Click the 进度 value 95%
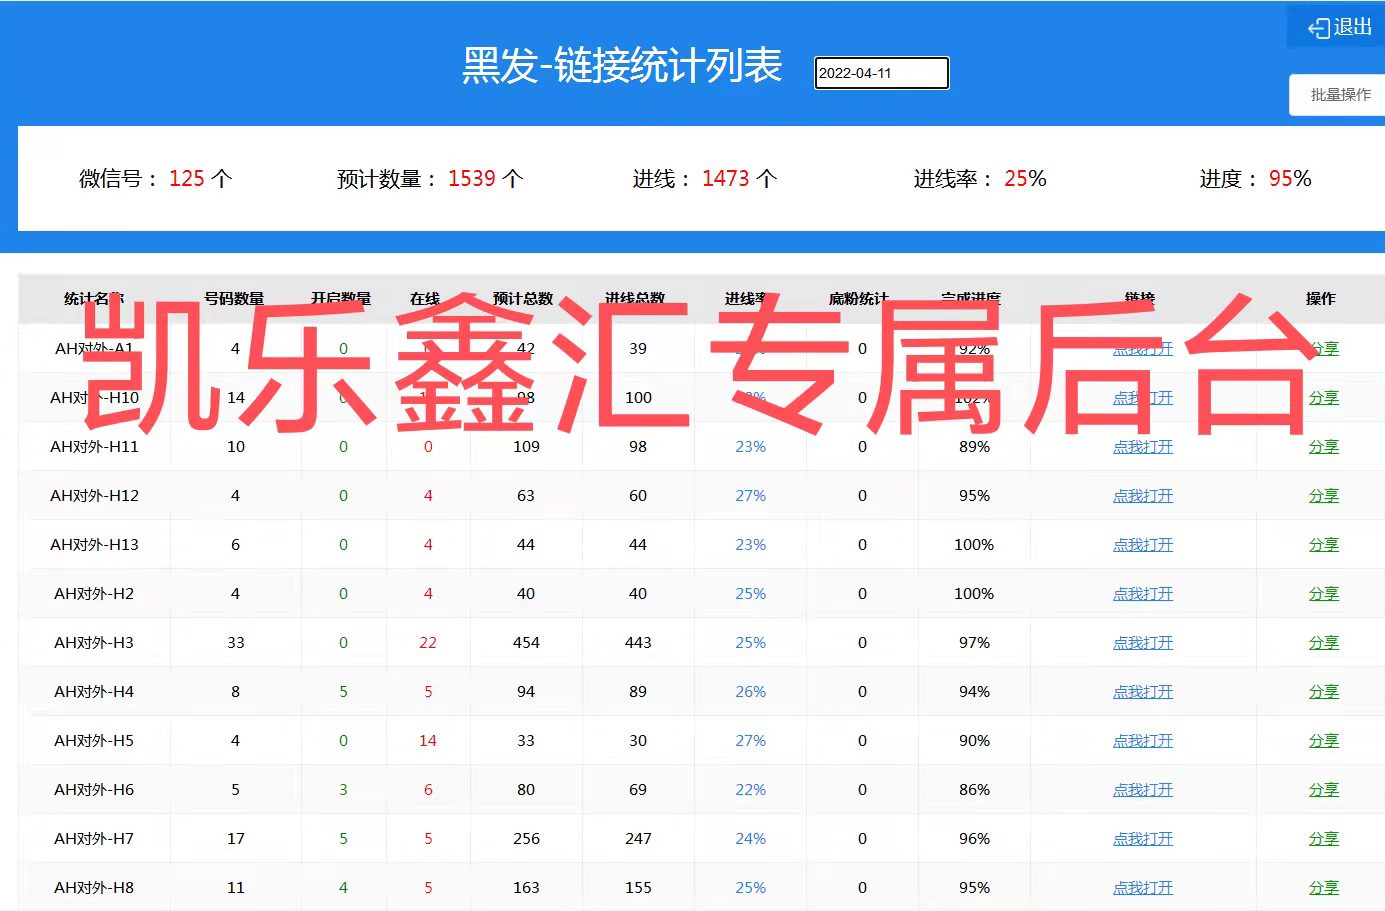 click(1290, 179)
